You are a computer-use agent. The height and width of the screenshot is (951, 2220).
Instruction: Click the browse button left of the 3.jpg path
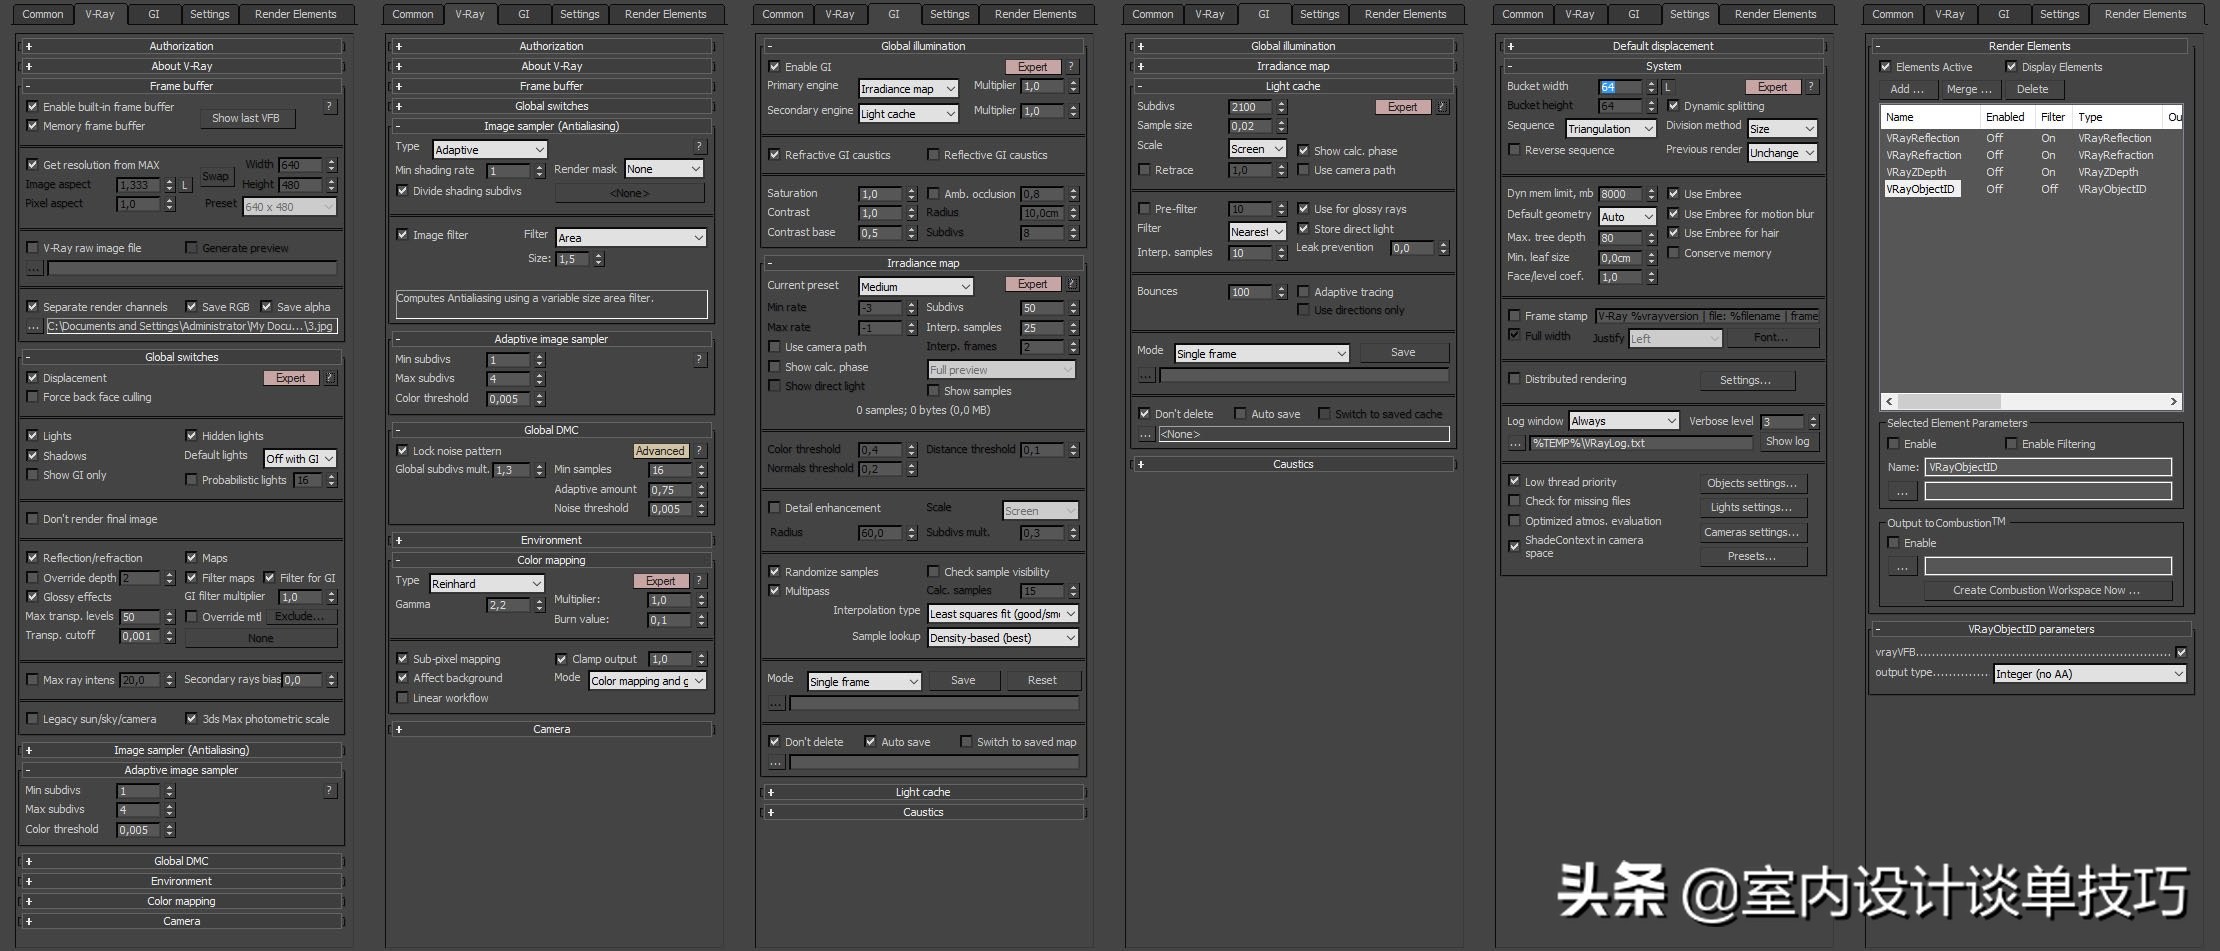[33, 326]
